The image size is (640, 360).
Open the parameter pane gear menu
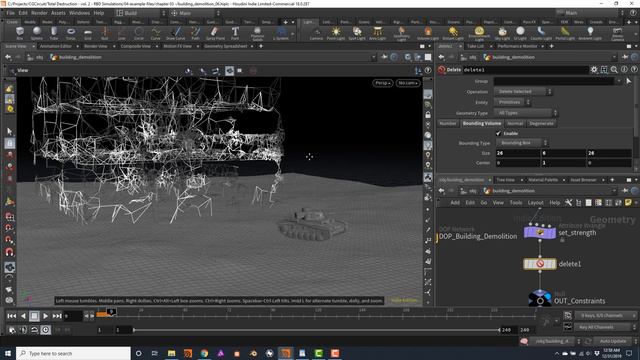(594, 70)
